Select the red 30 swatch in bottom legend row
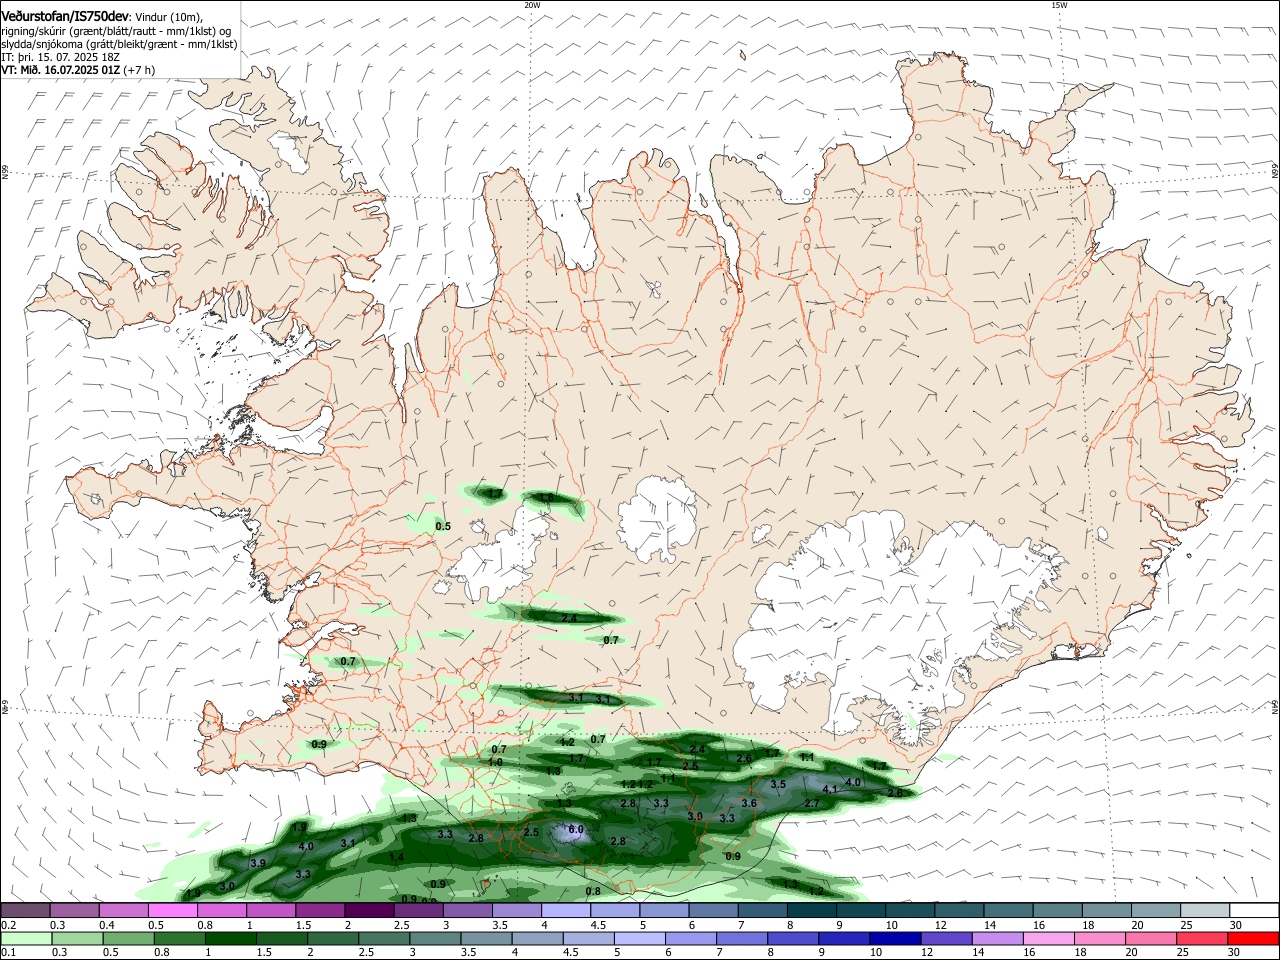The height and width of the screenshot is (960, 1280). pyautogui.click(x=1253, y=939)
